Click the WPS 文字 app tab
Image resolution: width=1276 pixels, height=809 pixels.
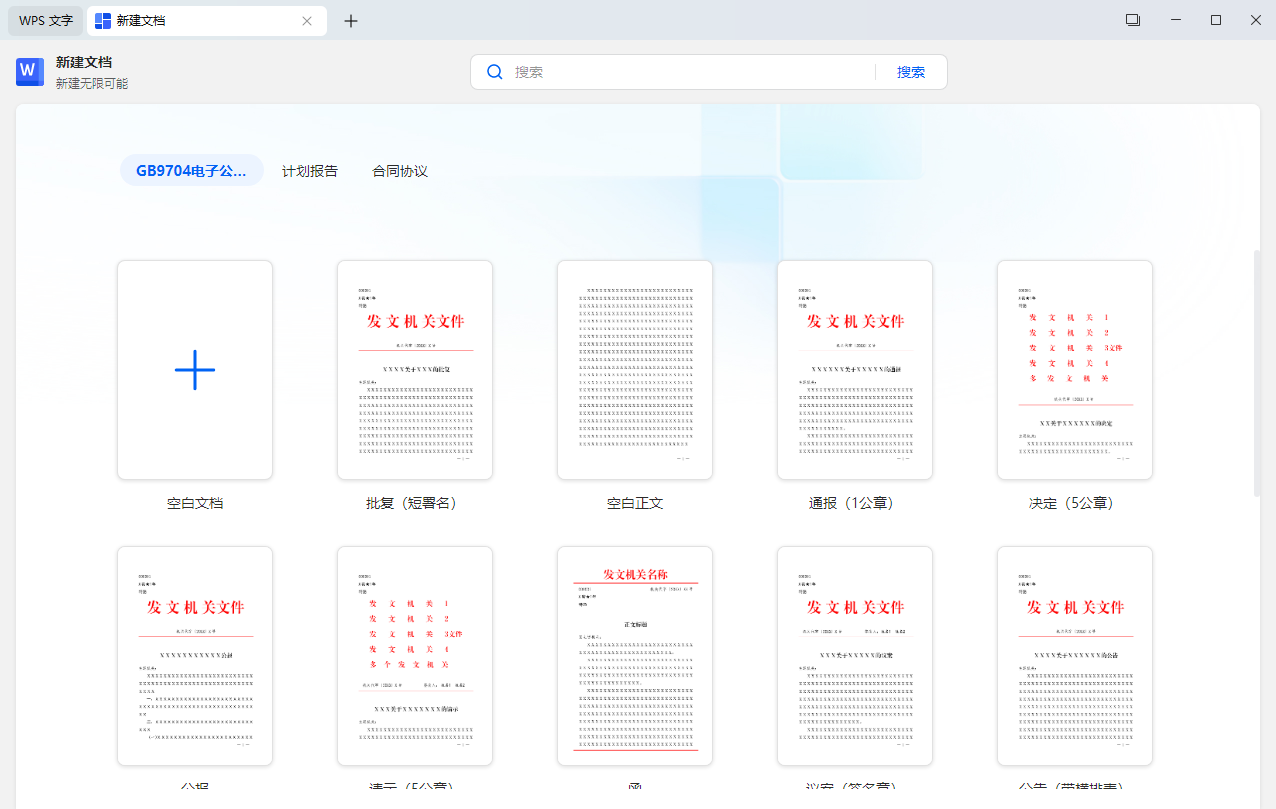(46, 20)
